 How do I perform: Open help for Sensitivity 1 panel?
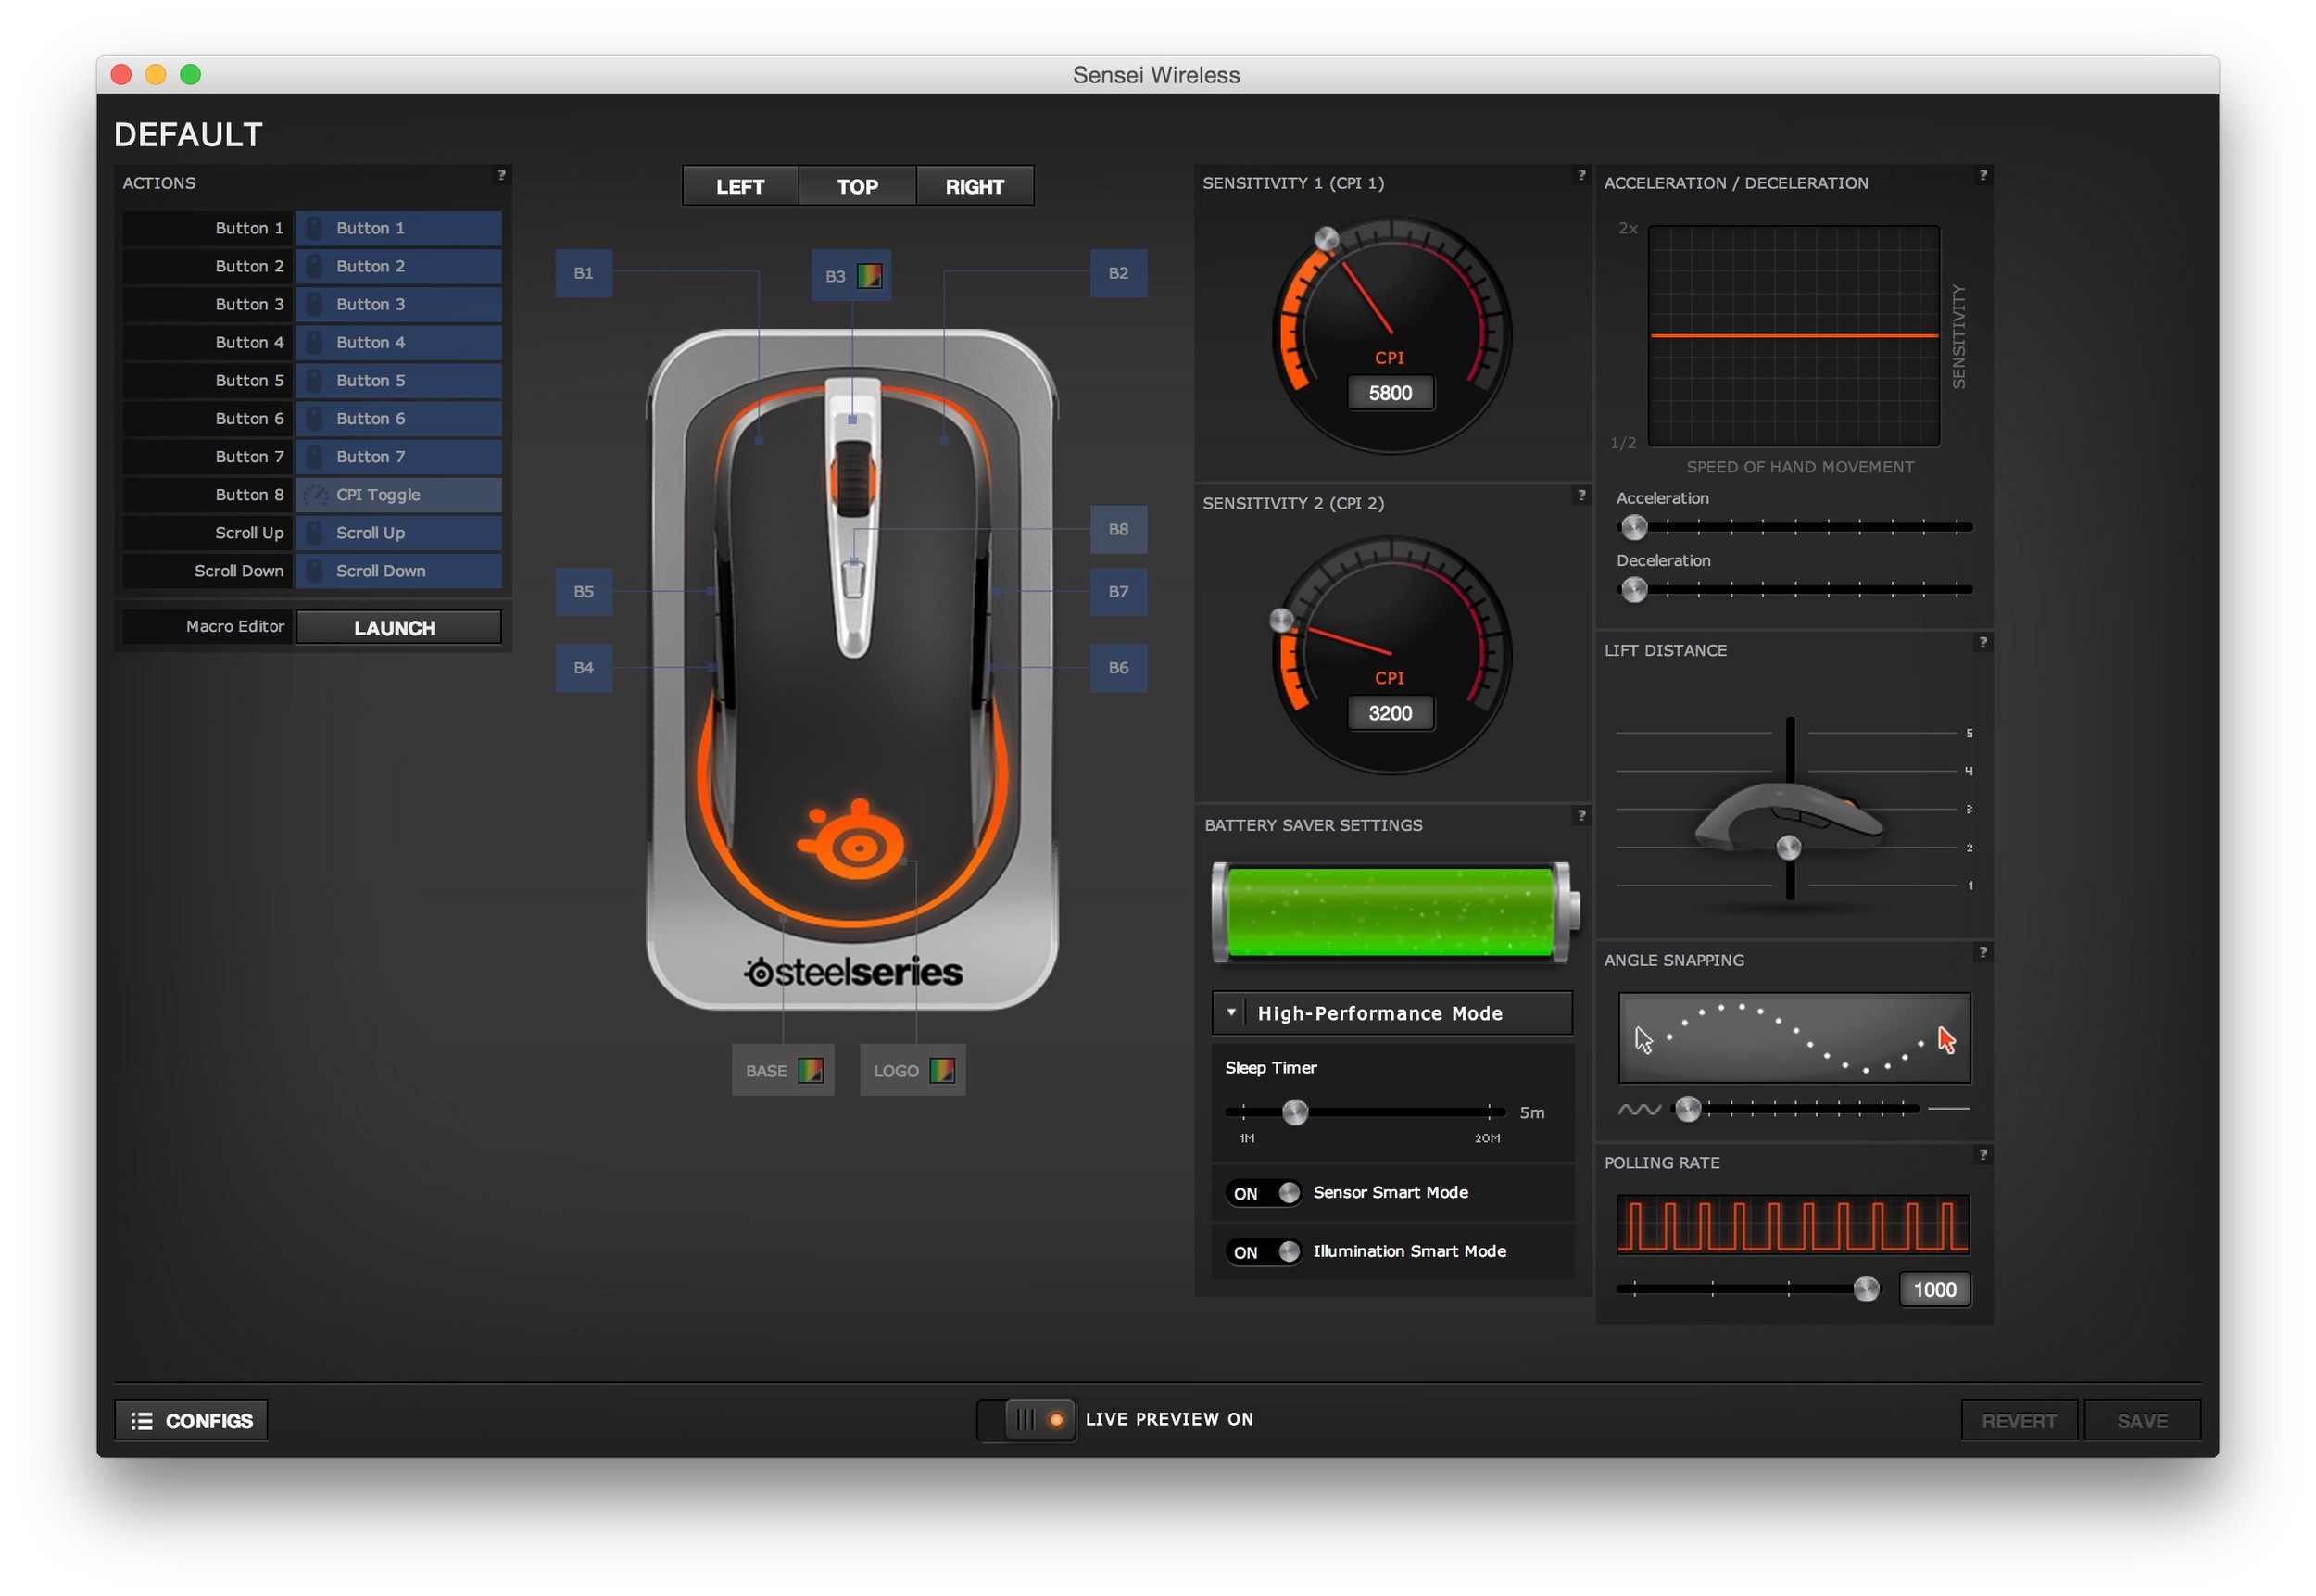pos(1581,175)
